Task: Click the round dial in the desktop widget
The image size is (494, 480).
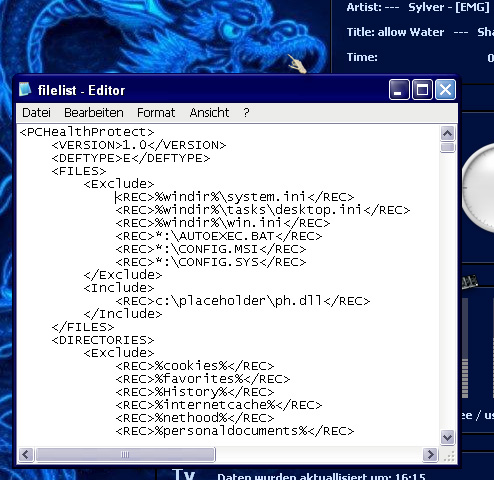Action: [x=479, y=189]
